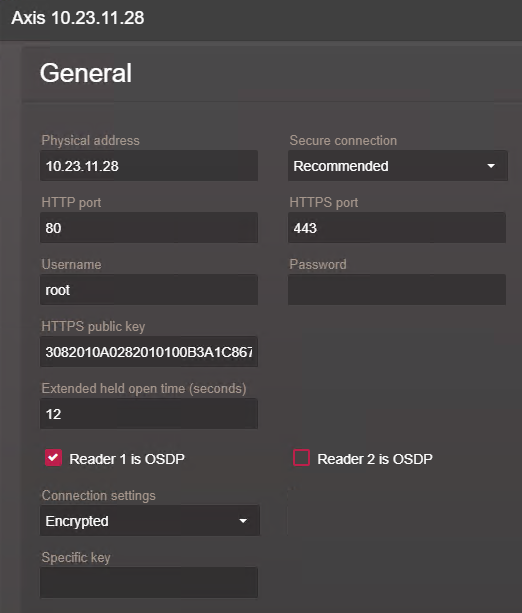The width and height of the screenshot is (522, 613).
Task: Click the Axis 10.23.11.28 title text
Action: [78, 18]
